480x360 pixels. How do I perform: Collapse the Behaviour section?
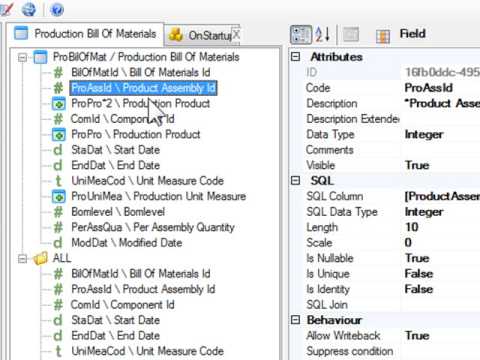pos(295,320)
